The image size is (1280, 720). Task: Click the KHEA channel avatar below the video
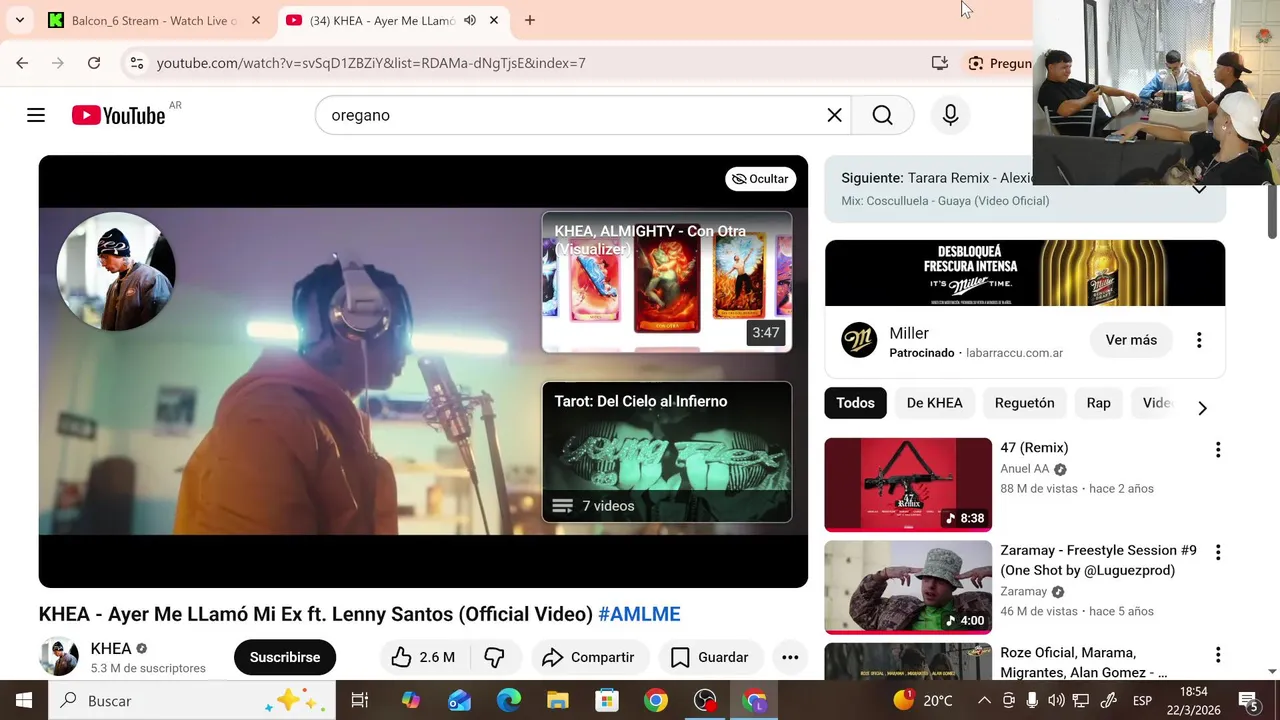click(x=59, y=657)
